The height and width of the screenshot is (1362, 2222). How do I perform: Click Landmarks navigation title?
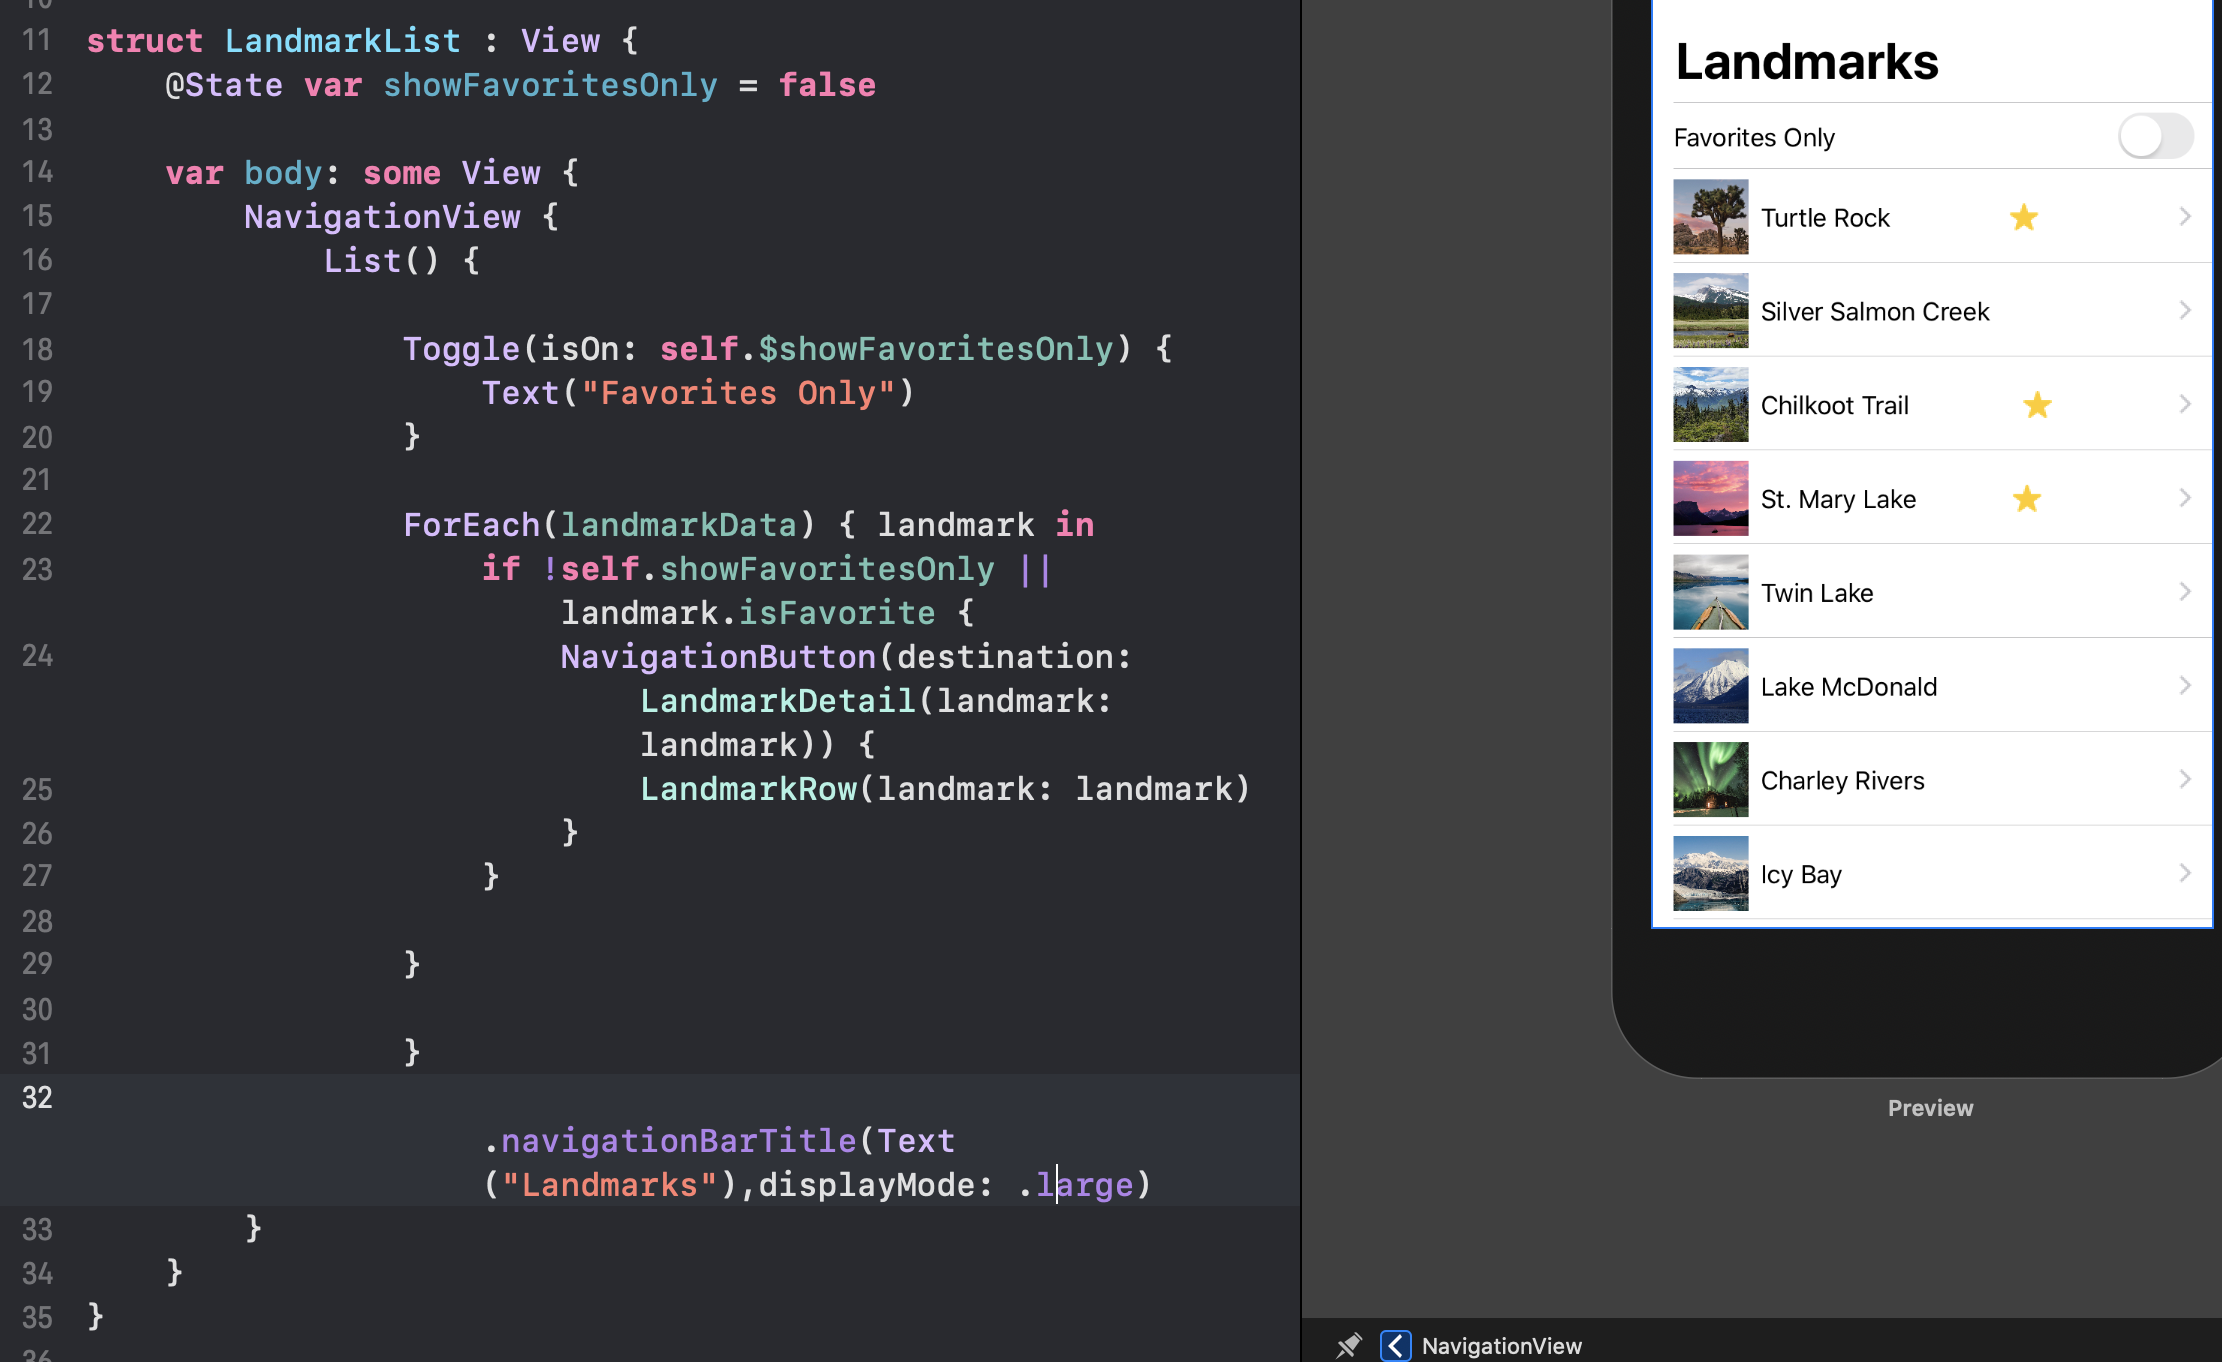pos(1806,62)
